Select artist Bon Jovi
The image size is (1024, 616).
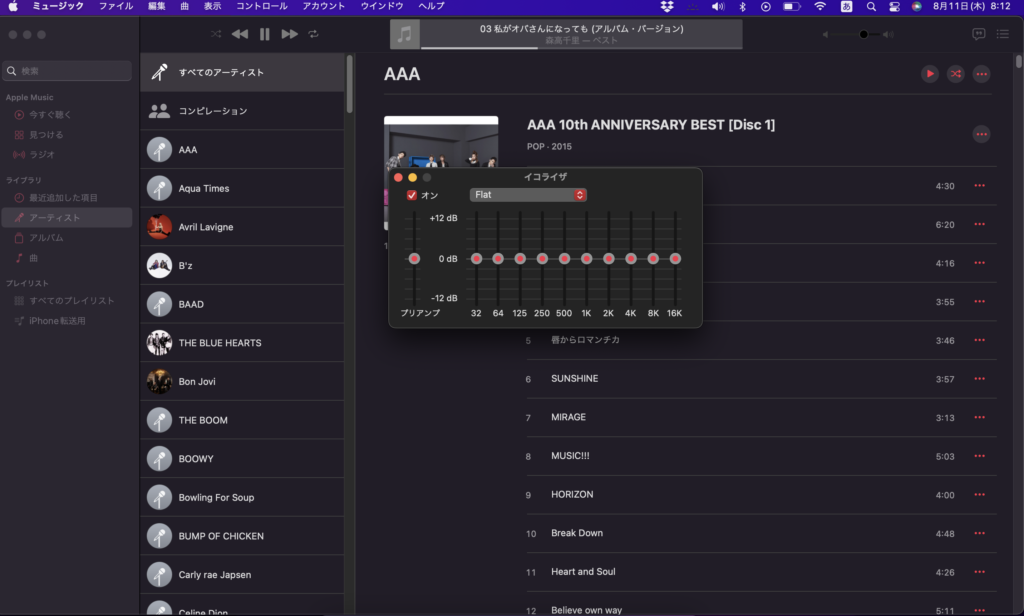pyautogui.click(x=242, y=381)
